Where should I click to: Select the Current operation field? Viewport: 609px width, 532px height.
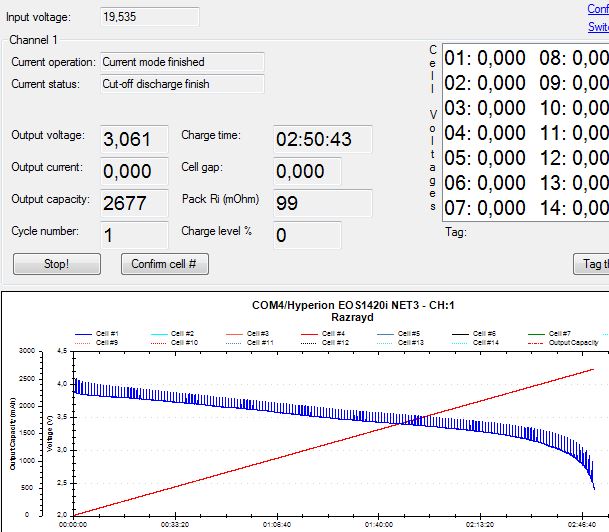click(182, 62)
